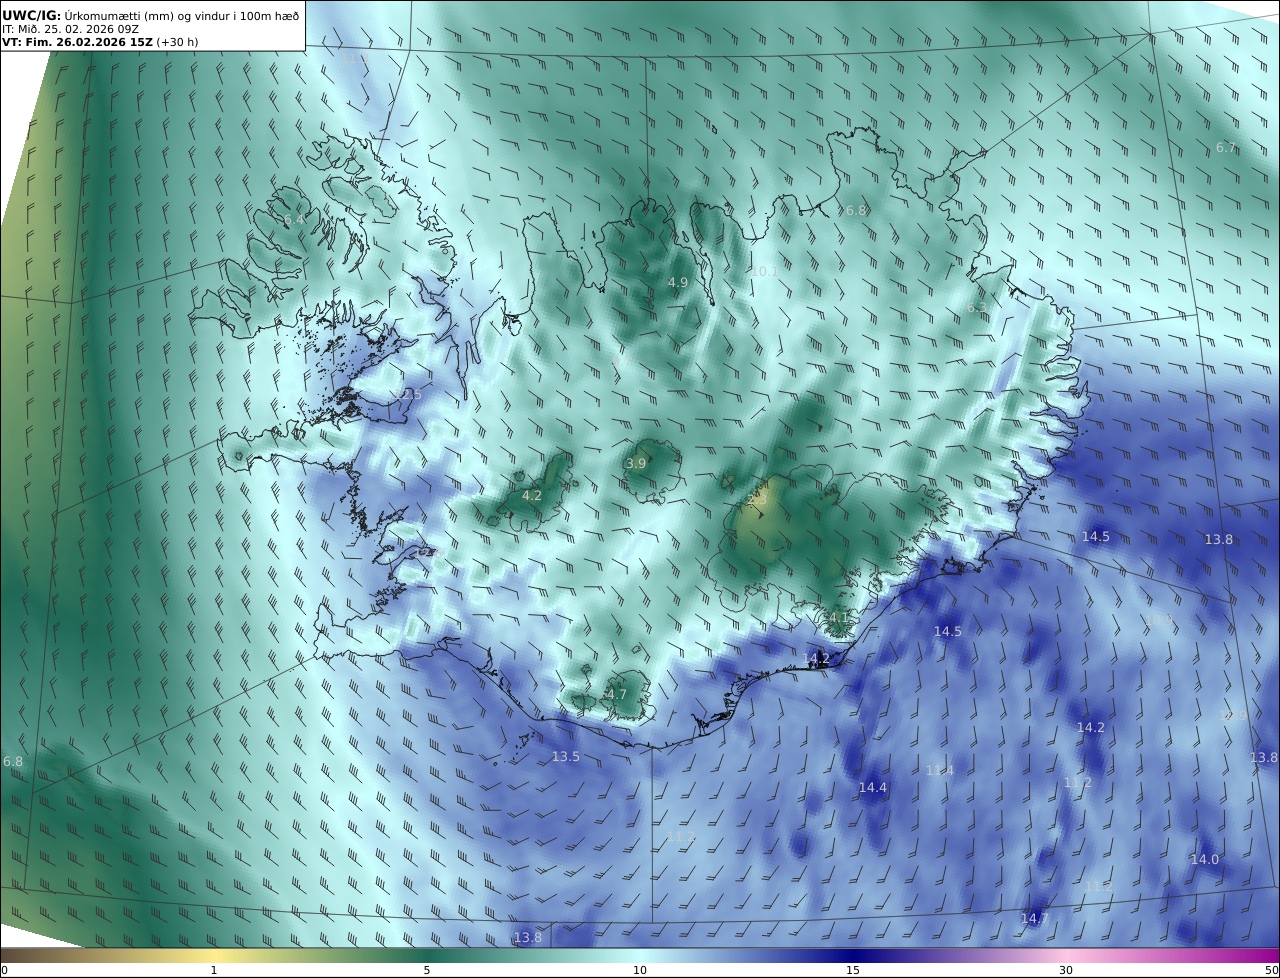Click the 4.7 label on the southern glacier

tap(616, 694)
